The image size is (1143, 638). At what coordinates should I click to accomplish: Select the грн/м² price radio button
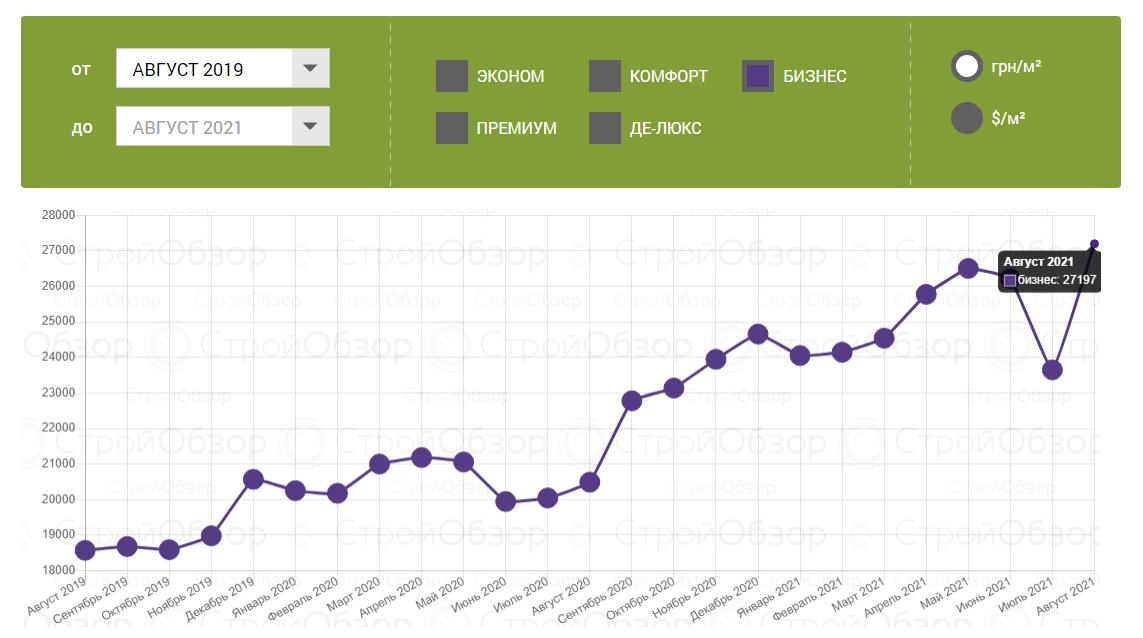[967, 67]
